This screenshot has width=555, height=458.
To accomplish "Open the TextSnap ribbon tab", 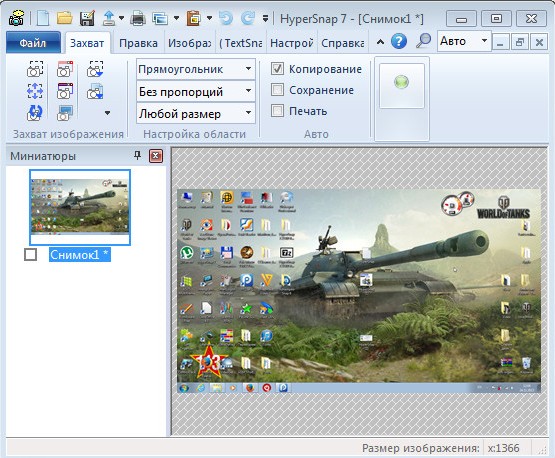I will [x=241, y=43].
